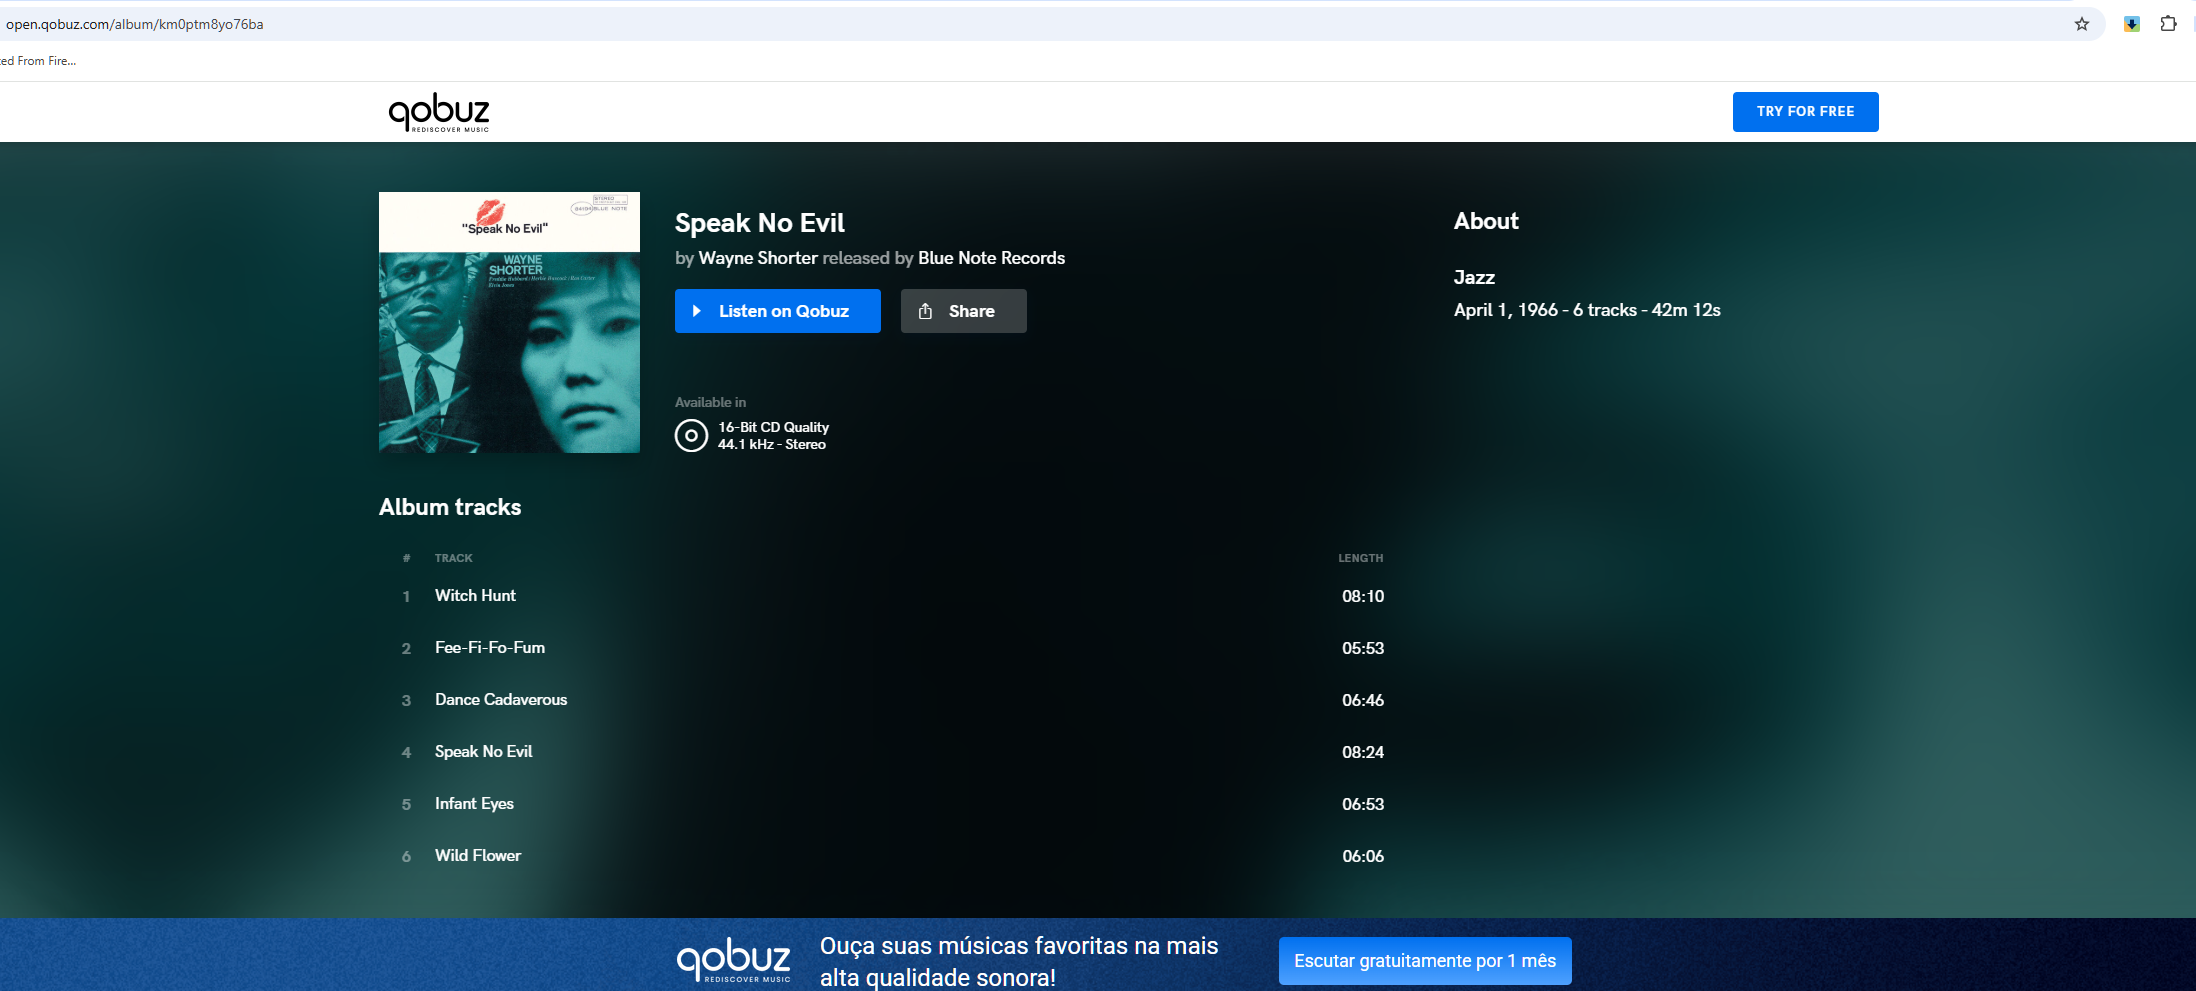Select the Wild Flower track
Viewport: 2196px width, 991px height.
pyautogui.click(x=478, y=856)
